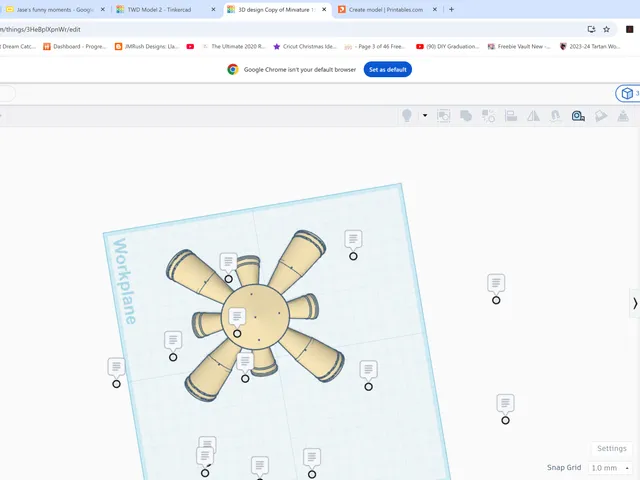
Task: Open the 2023-24 Tartan Wo... bookmark
Action: (590, 47)
